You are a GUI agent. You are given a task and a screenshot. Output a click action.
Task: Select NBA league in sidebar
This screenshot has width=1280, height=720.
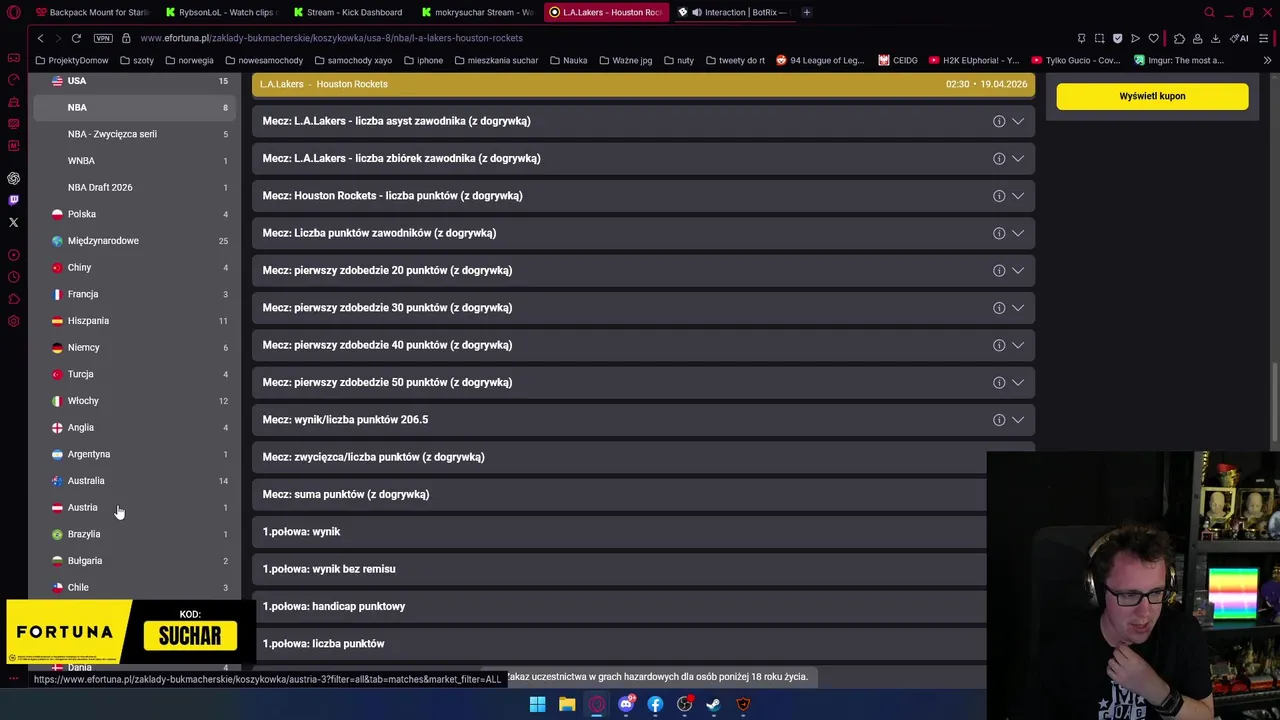pyautogui.click(x=134, y=107)
